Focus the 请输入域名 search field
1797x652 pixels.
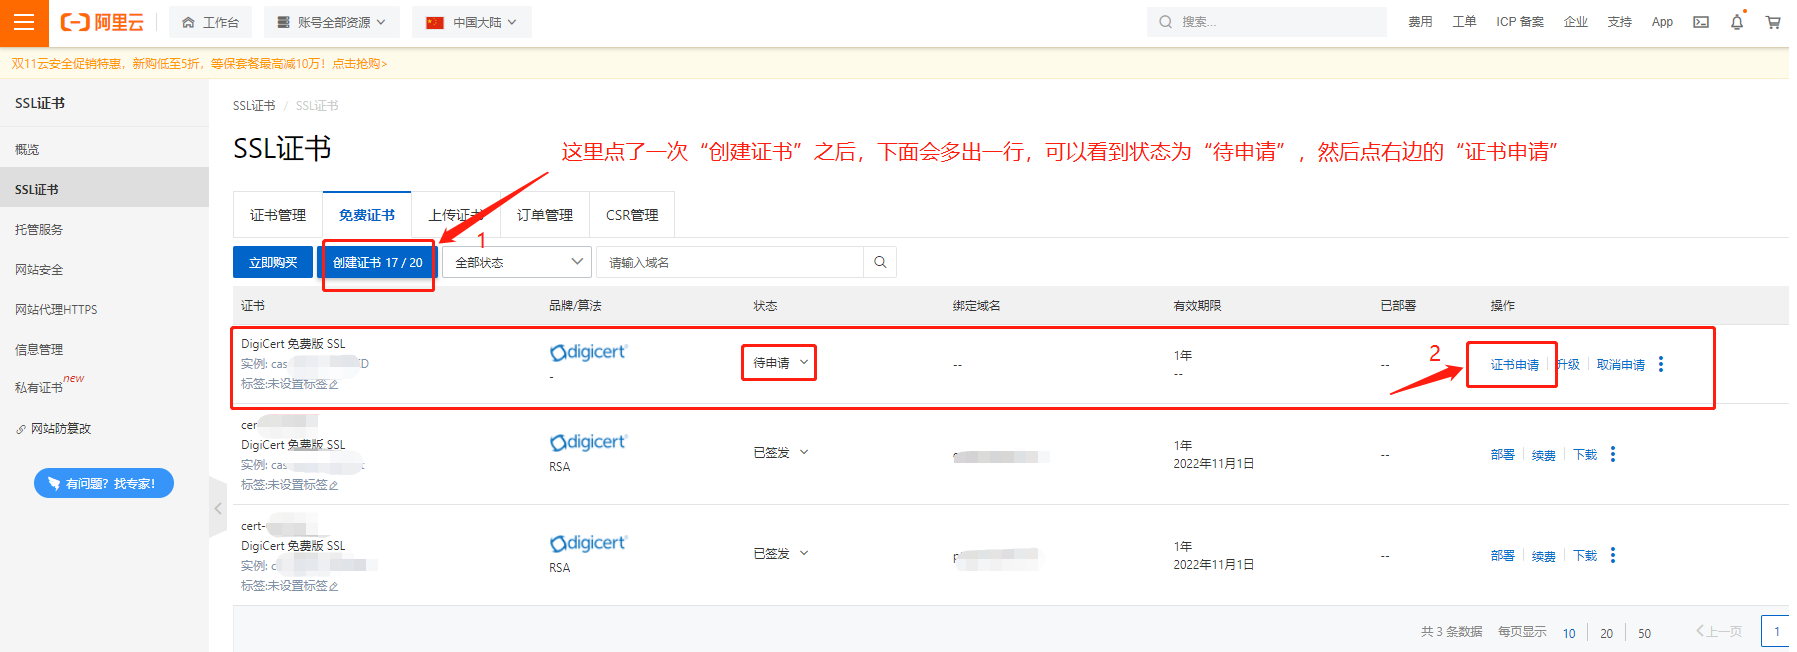[x=730, y=262]
